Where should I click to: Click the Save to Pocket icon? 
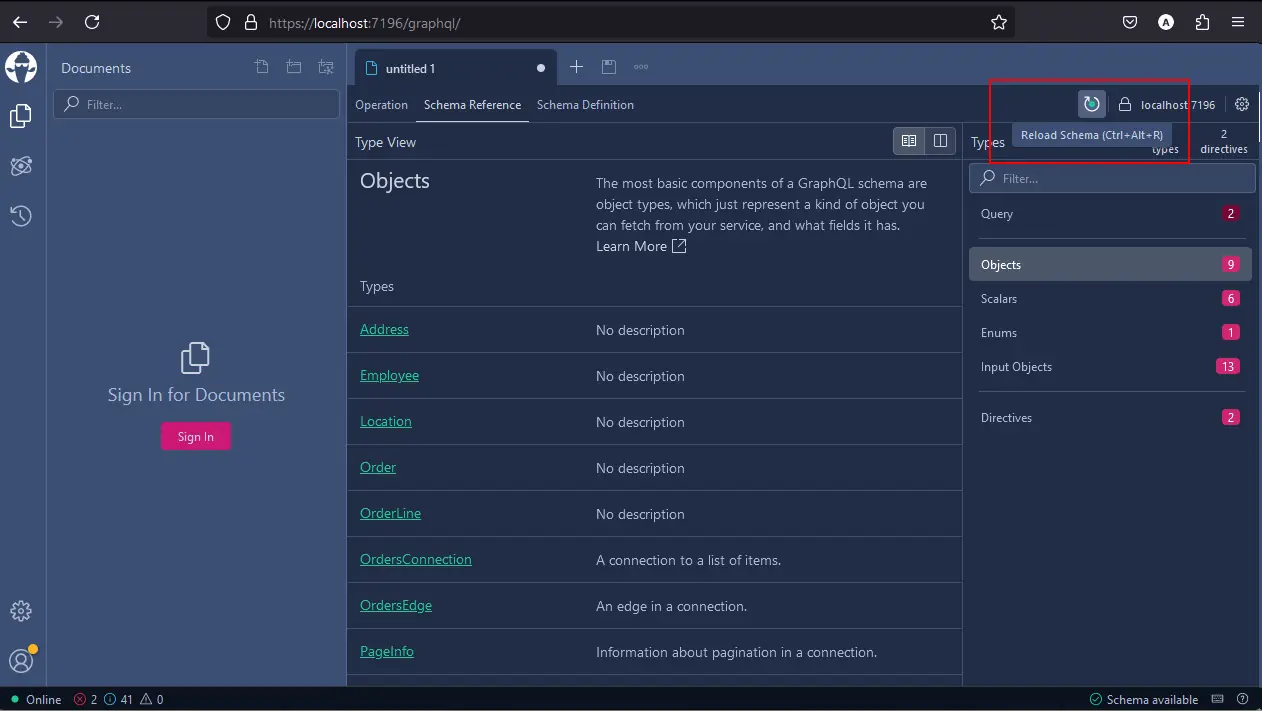pos(1129,22)
